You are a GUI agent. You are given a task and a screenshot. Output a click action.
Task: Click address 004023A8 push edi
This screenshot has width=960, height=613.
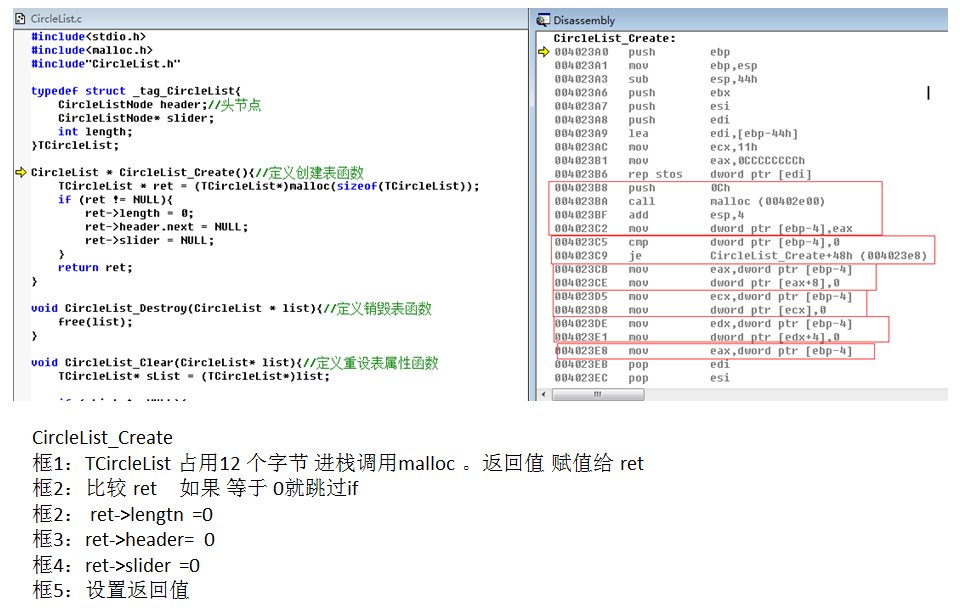pyautogui.click(x=643, y=119)
